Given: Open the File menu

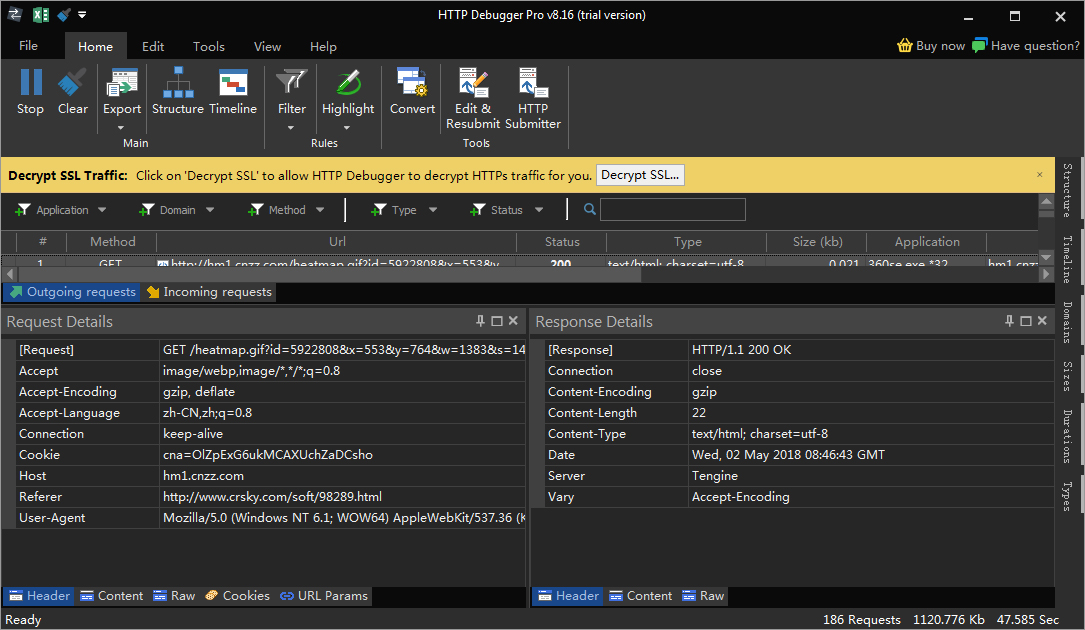Looking at the screenshot, I should pyautogui.click(x=28, y=46).
